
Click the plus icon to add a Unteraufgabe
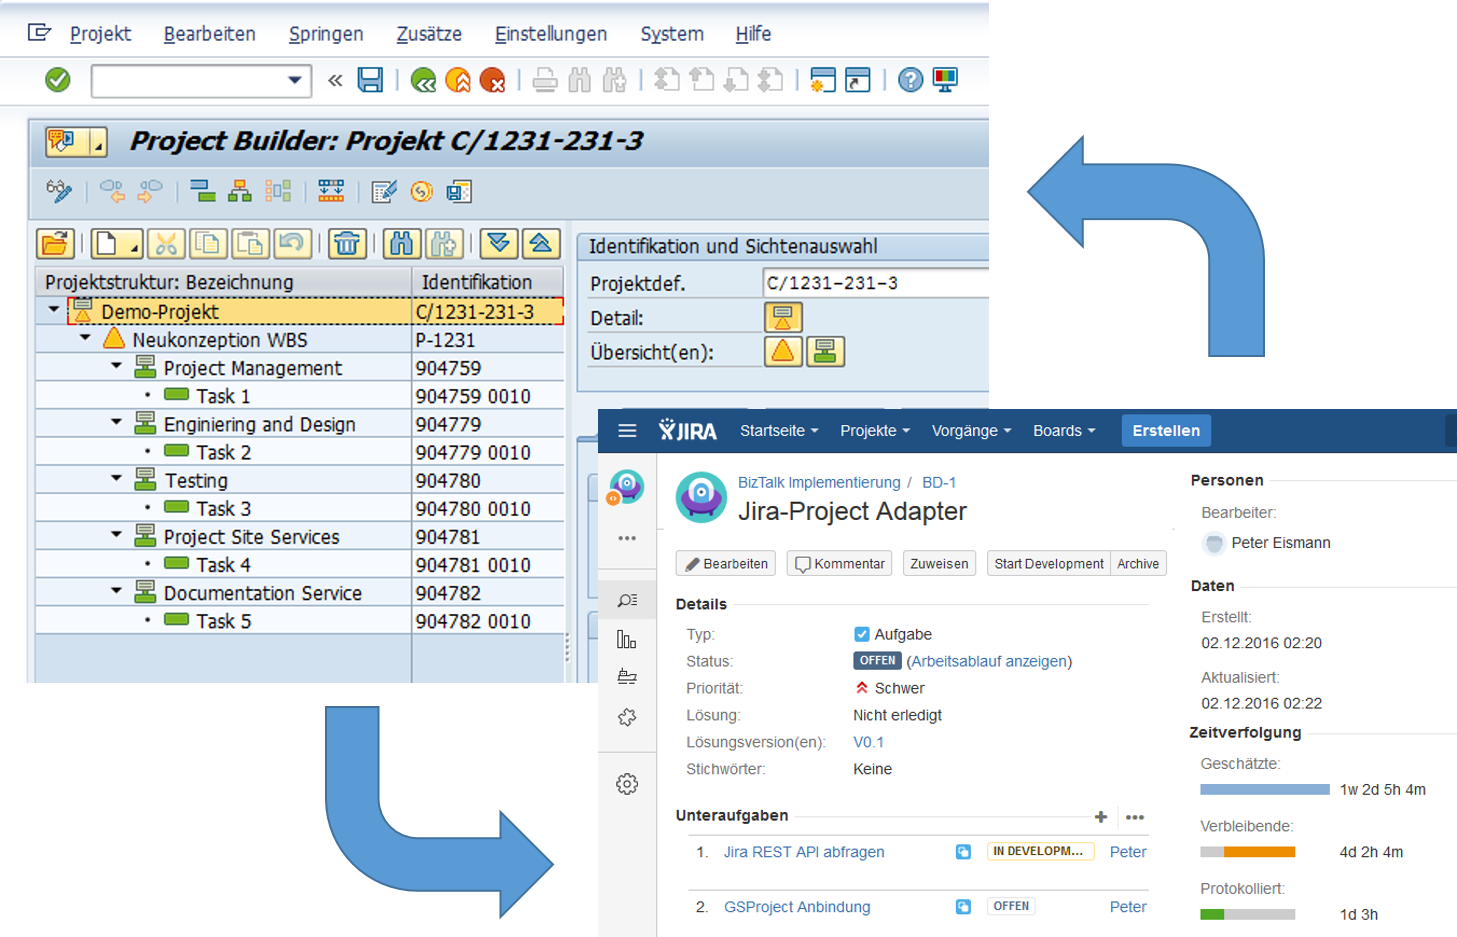click(1101, 817)
